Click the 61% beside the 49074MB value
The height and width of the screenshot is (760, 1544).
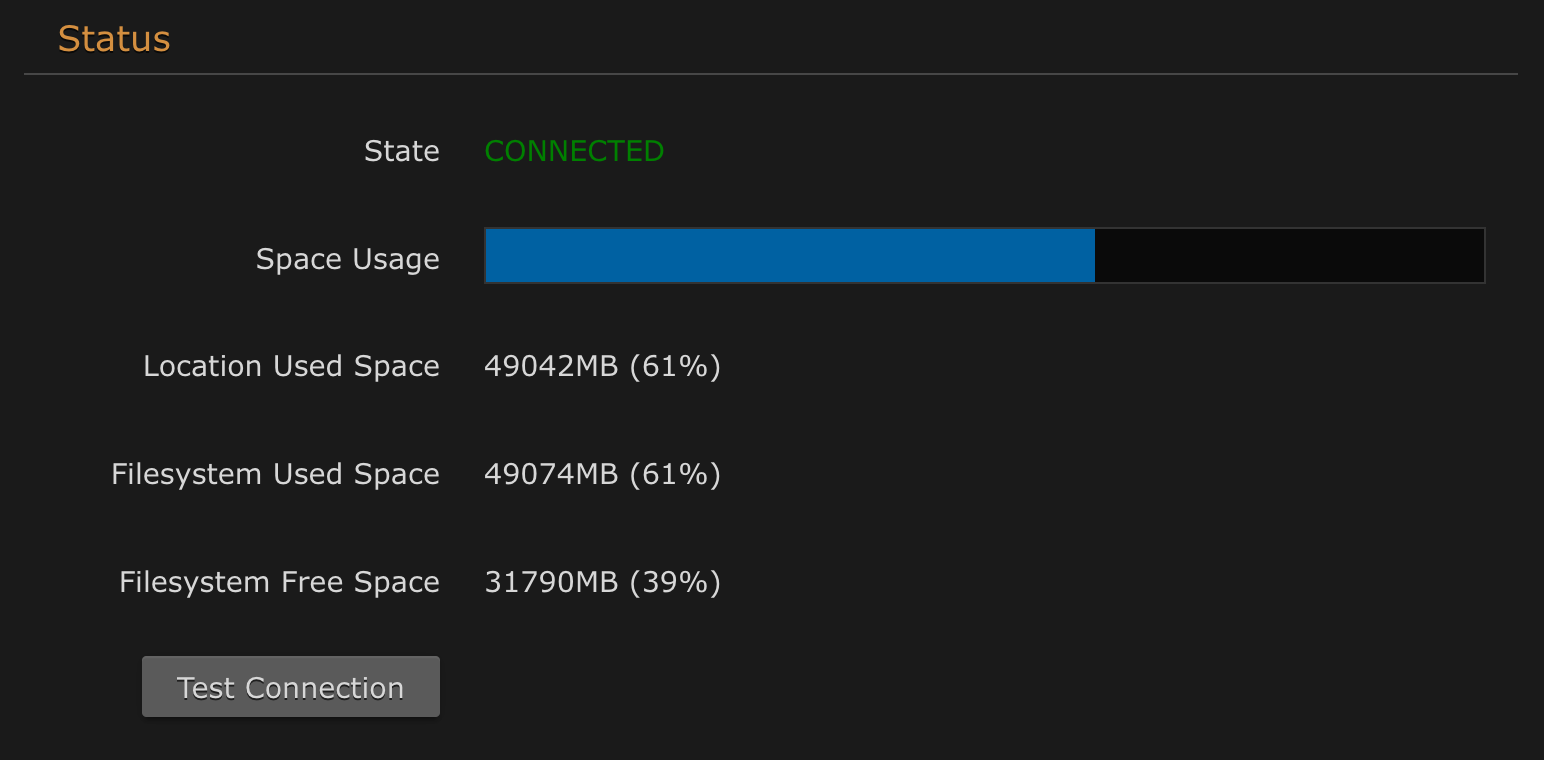[675, 474]
